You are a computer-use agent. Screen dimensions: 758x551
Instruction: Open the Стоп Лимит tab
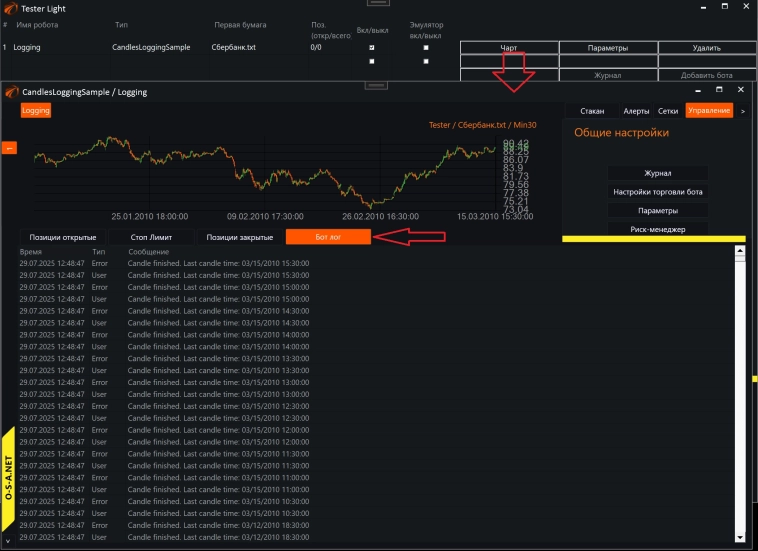coord(151,237)
